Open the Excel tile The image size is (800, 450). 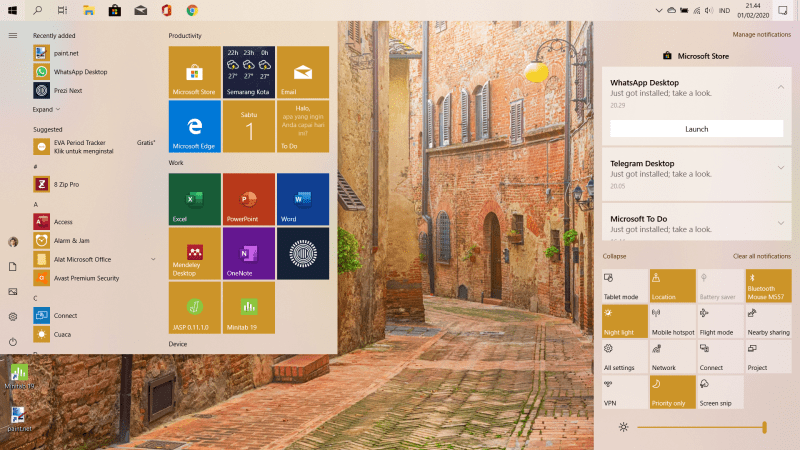194,198
